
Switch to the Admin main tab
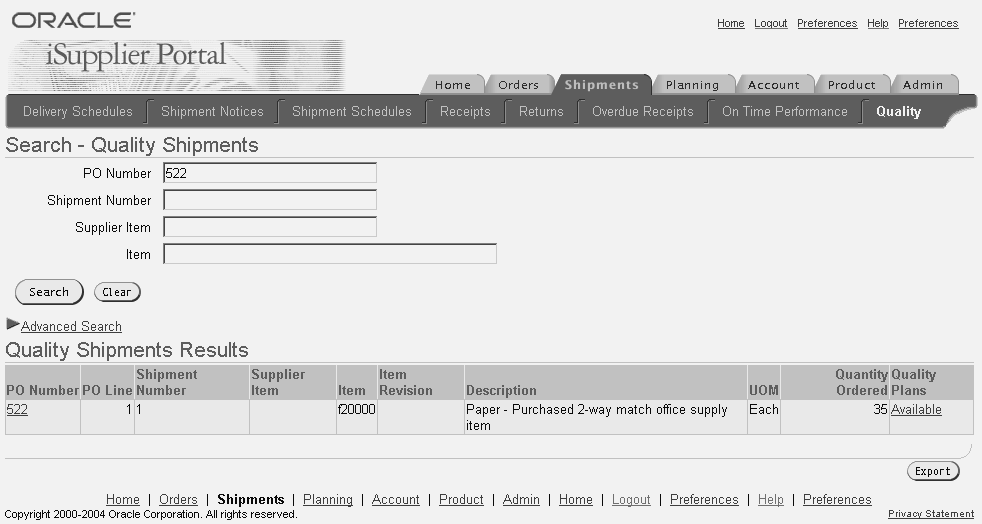(923, 85)
